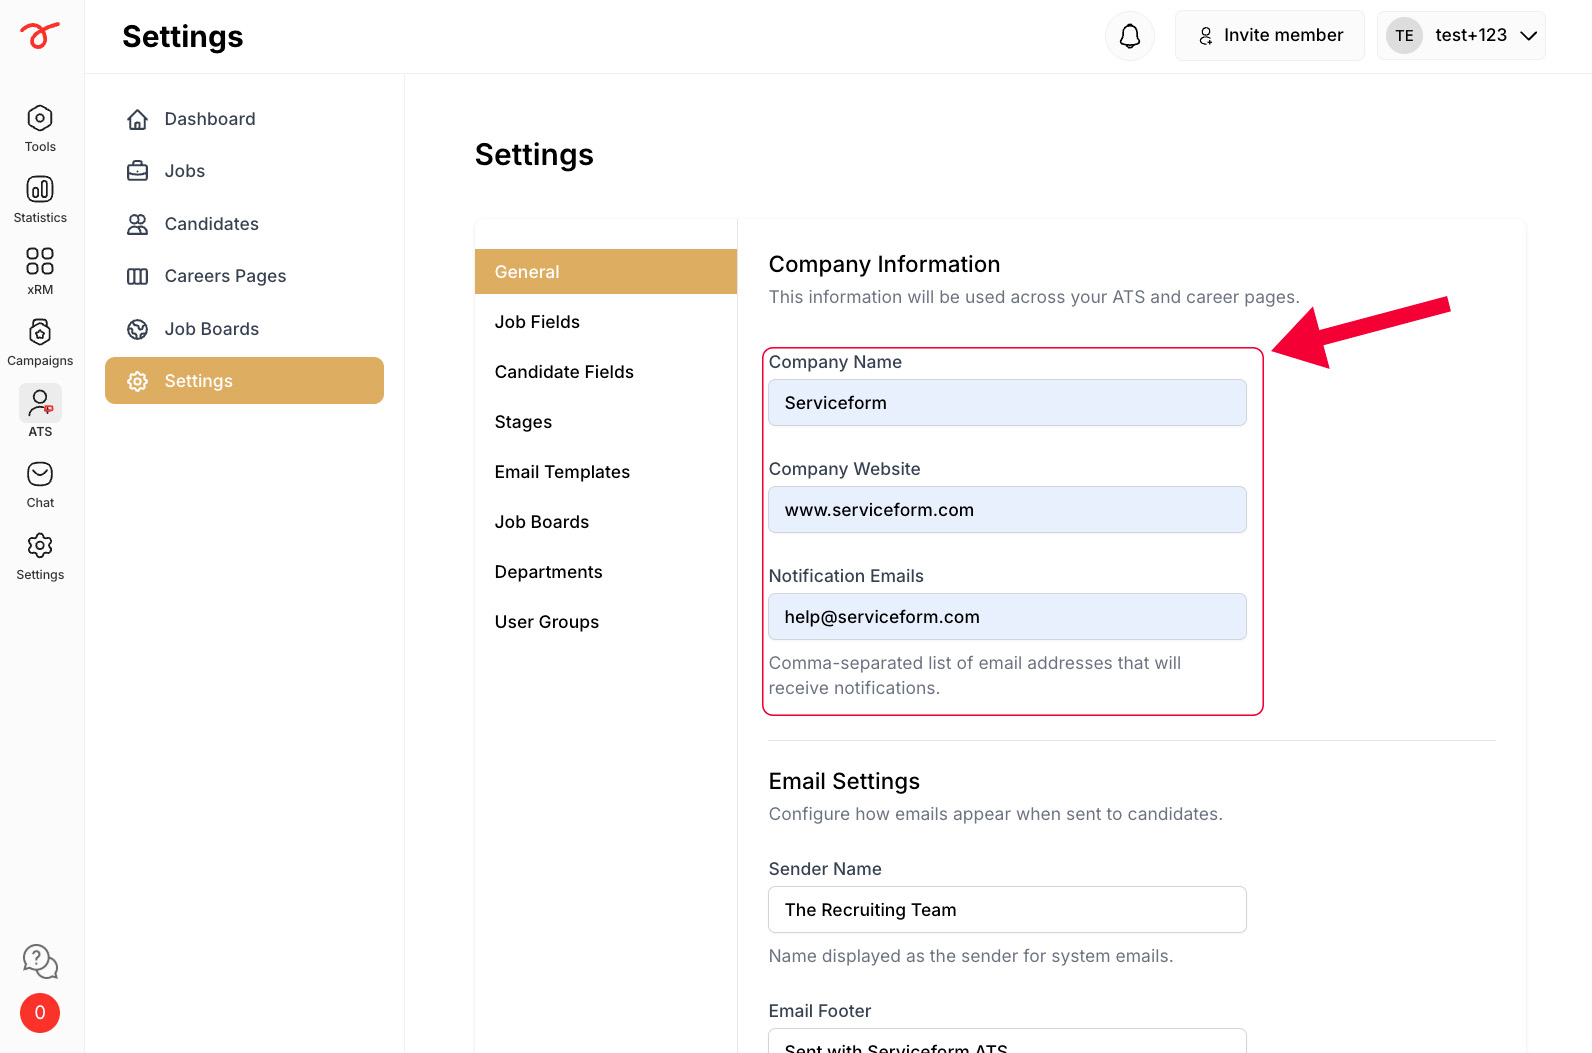Click the TE user avatar

(1404, 36)
